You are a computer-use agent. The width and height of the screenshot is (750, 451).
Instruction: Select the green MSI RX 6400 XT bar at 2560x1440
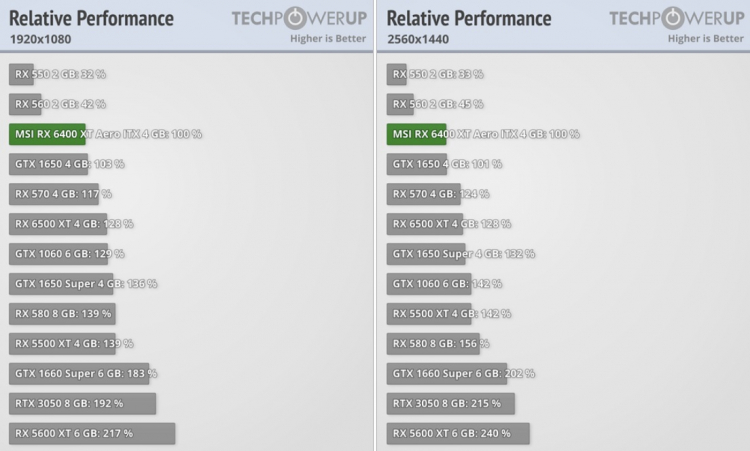416,134
